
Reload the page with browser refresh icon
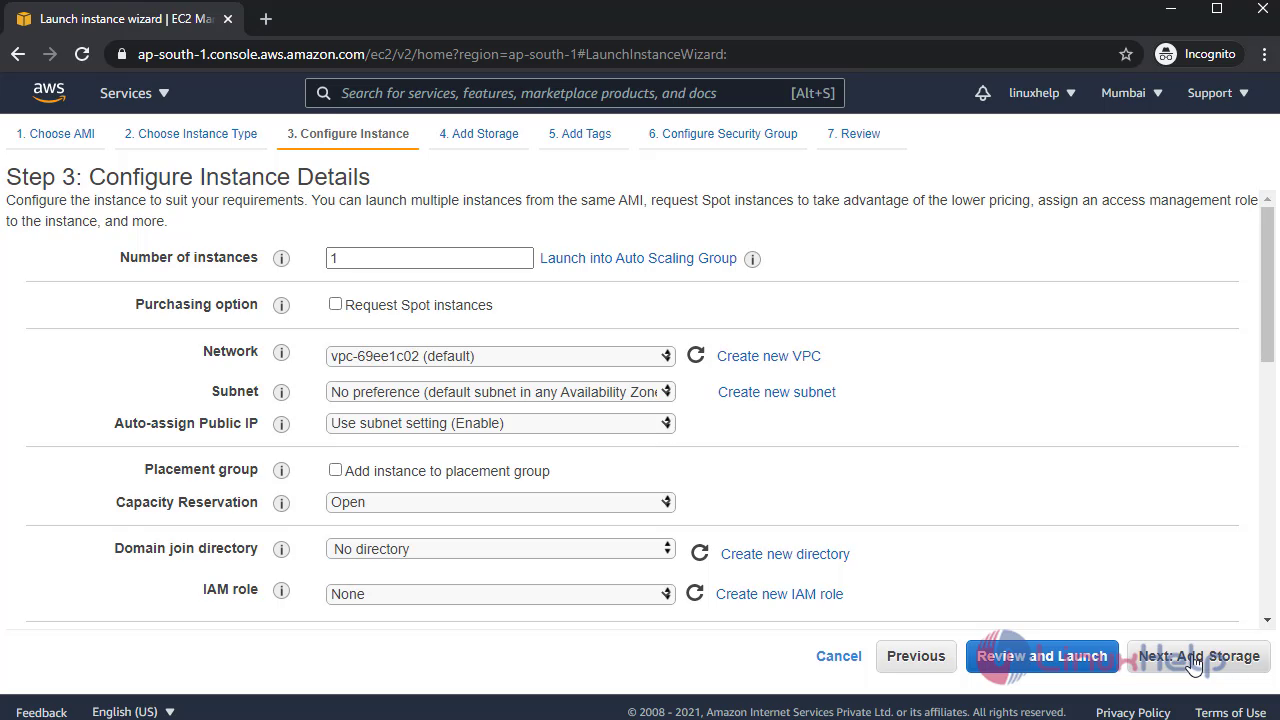coord(82,54)
